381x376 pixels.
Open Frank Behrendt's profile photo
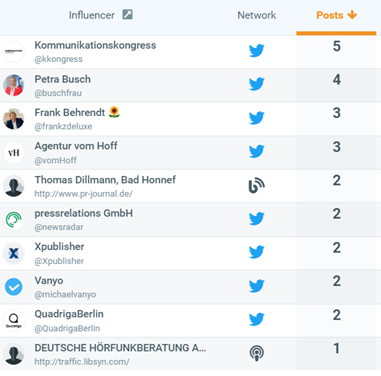14,119
